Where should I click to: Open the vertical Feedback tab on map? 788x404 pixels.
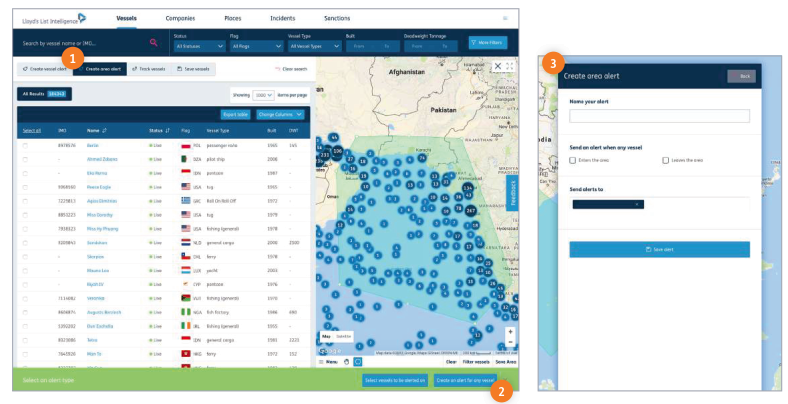coord(512,193)
